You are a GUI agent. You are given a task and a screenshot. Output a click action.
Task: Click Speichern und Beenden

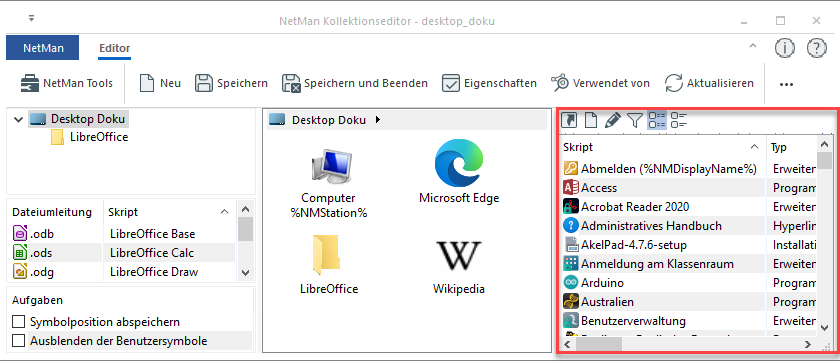[355, 84]
